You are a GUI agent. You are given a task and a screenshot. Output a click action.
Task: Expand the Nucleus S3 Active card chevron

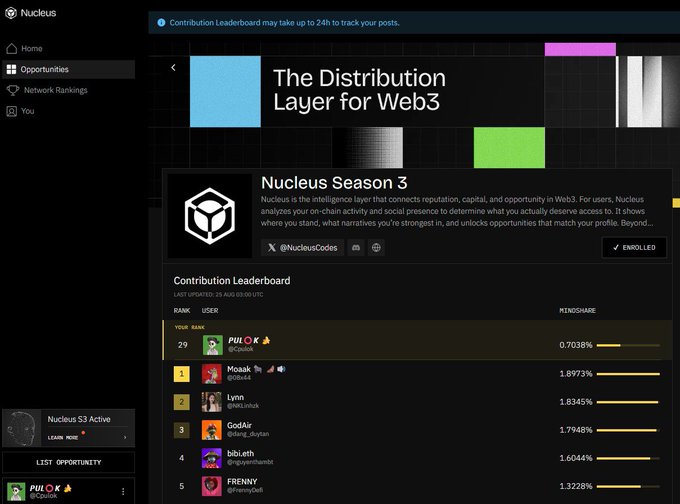coord(125,437)
